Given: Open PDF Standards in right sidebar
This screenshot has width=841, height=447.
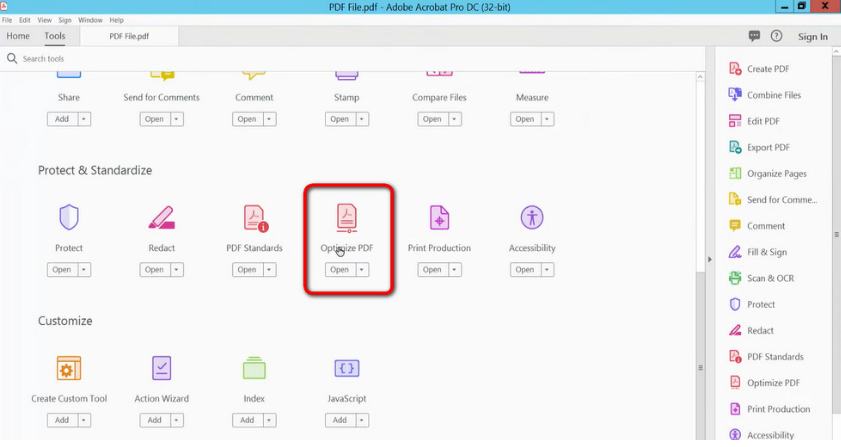Looking at the screenshot, I should click(766, 357).
